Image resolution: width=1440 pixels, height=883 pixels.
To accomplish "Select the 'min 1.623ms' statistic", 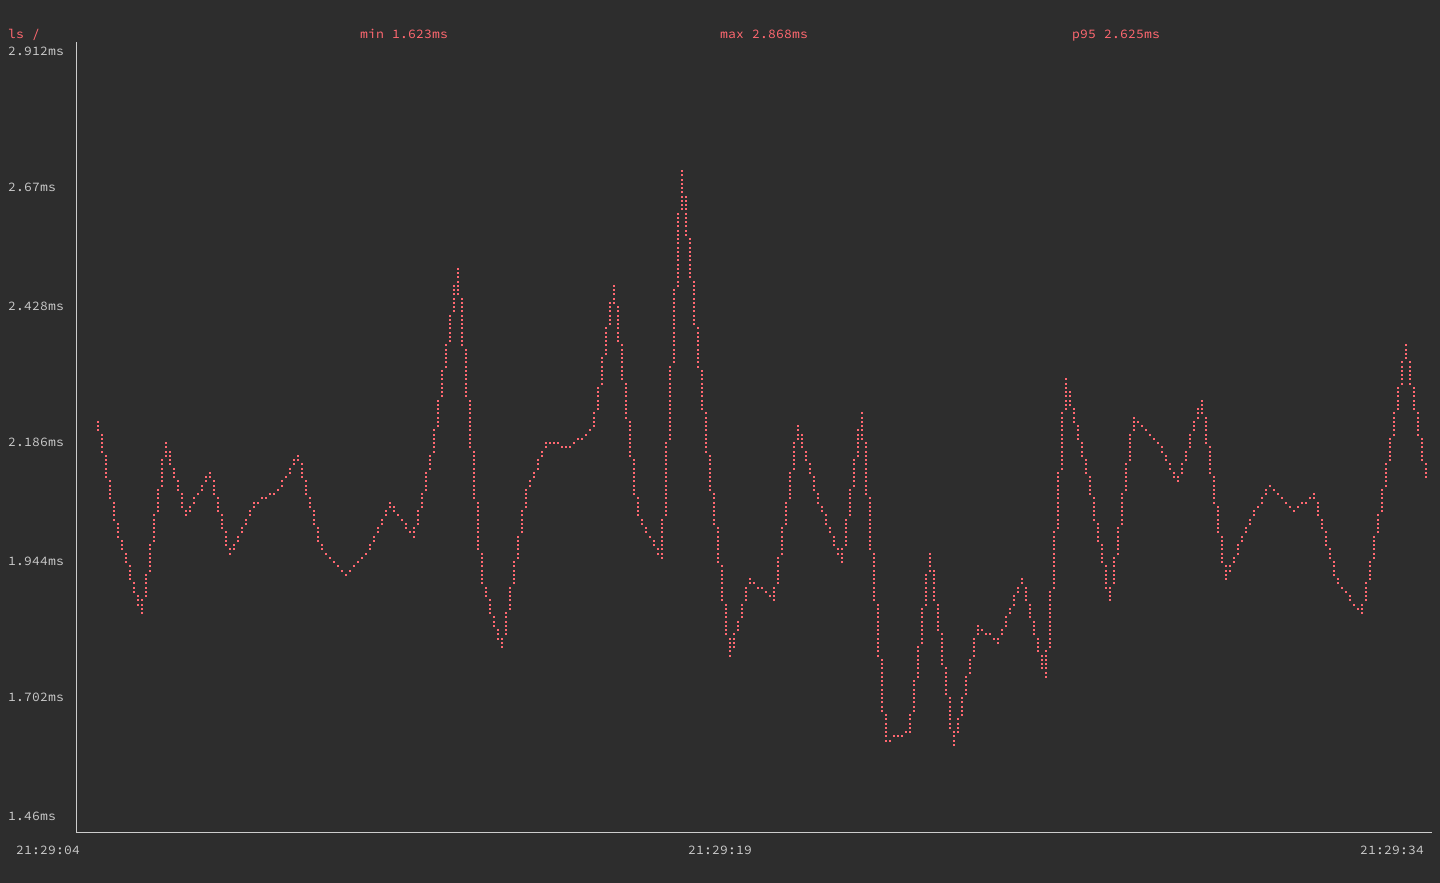I will click(404, 33).
